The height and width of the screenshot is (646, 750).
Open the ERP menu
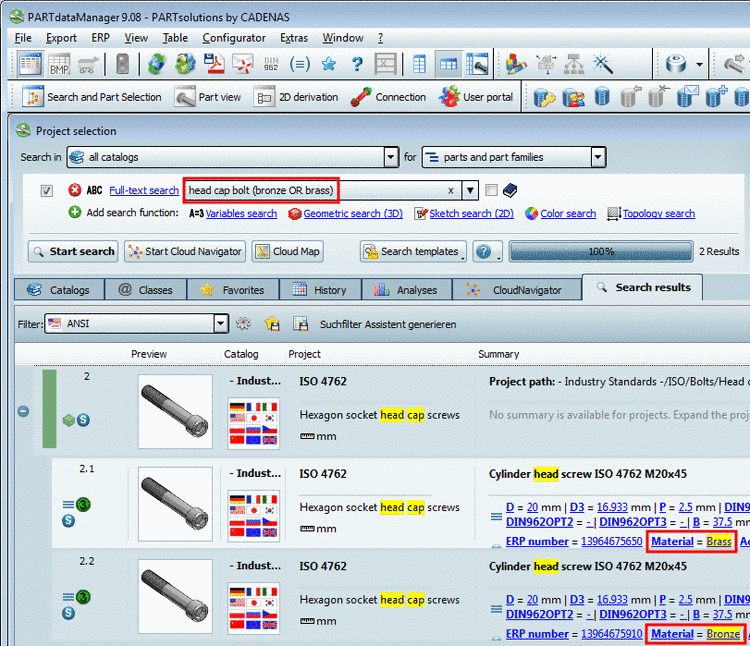pos(100,38)
